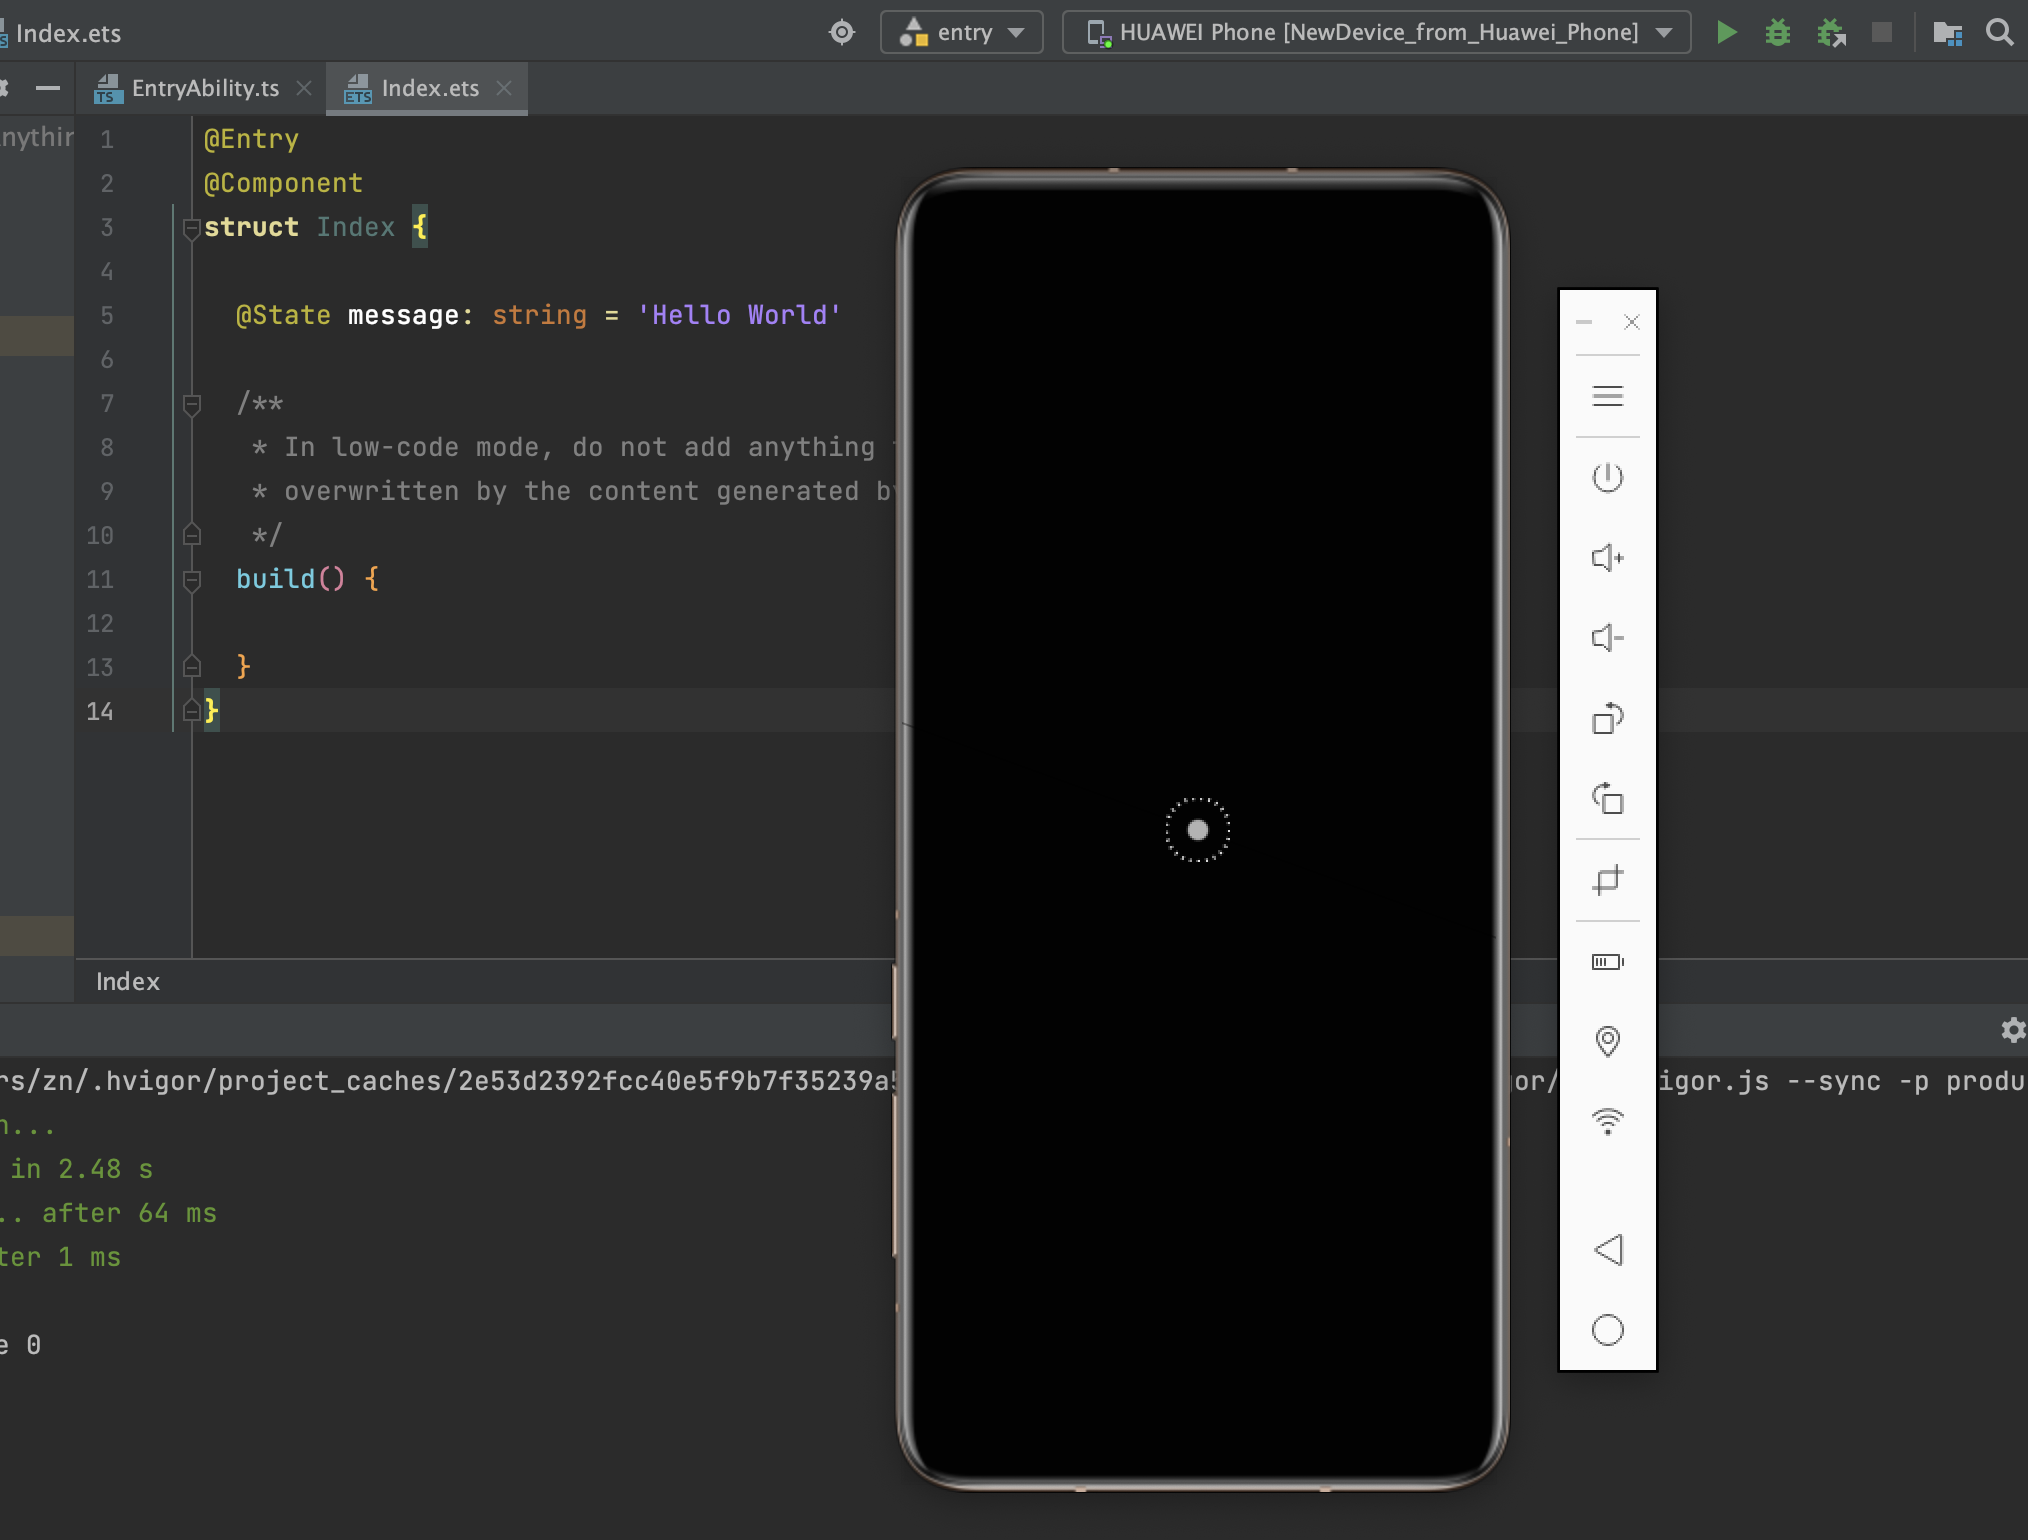Click the emulator loading spinner
This screenshot has height=1540, width=2028.
click(1198, 830)
